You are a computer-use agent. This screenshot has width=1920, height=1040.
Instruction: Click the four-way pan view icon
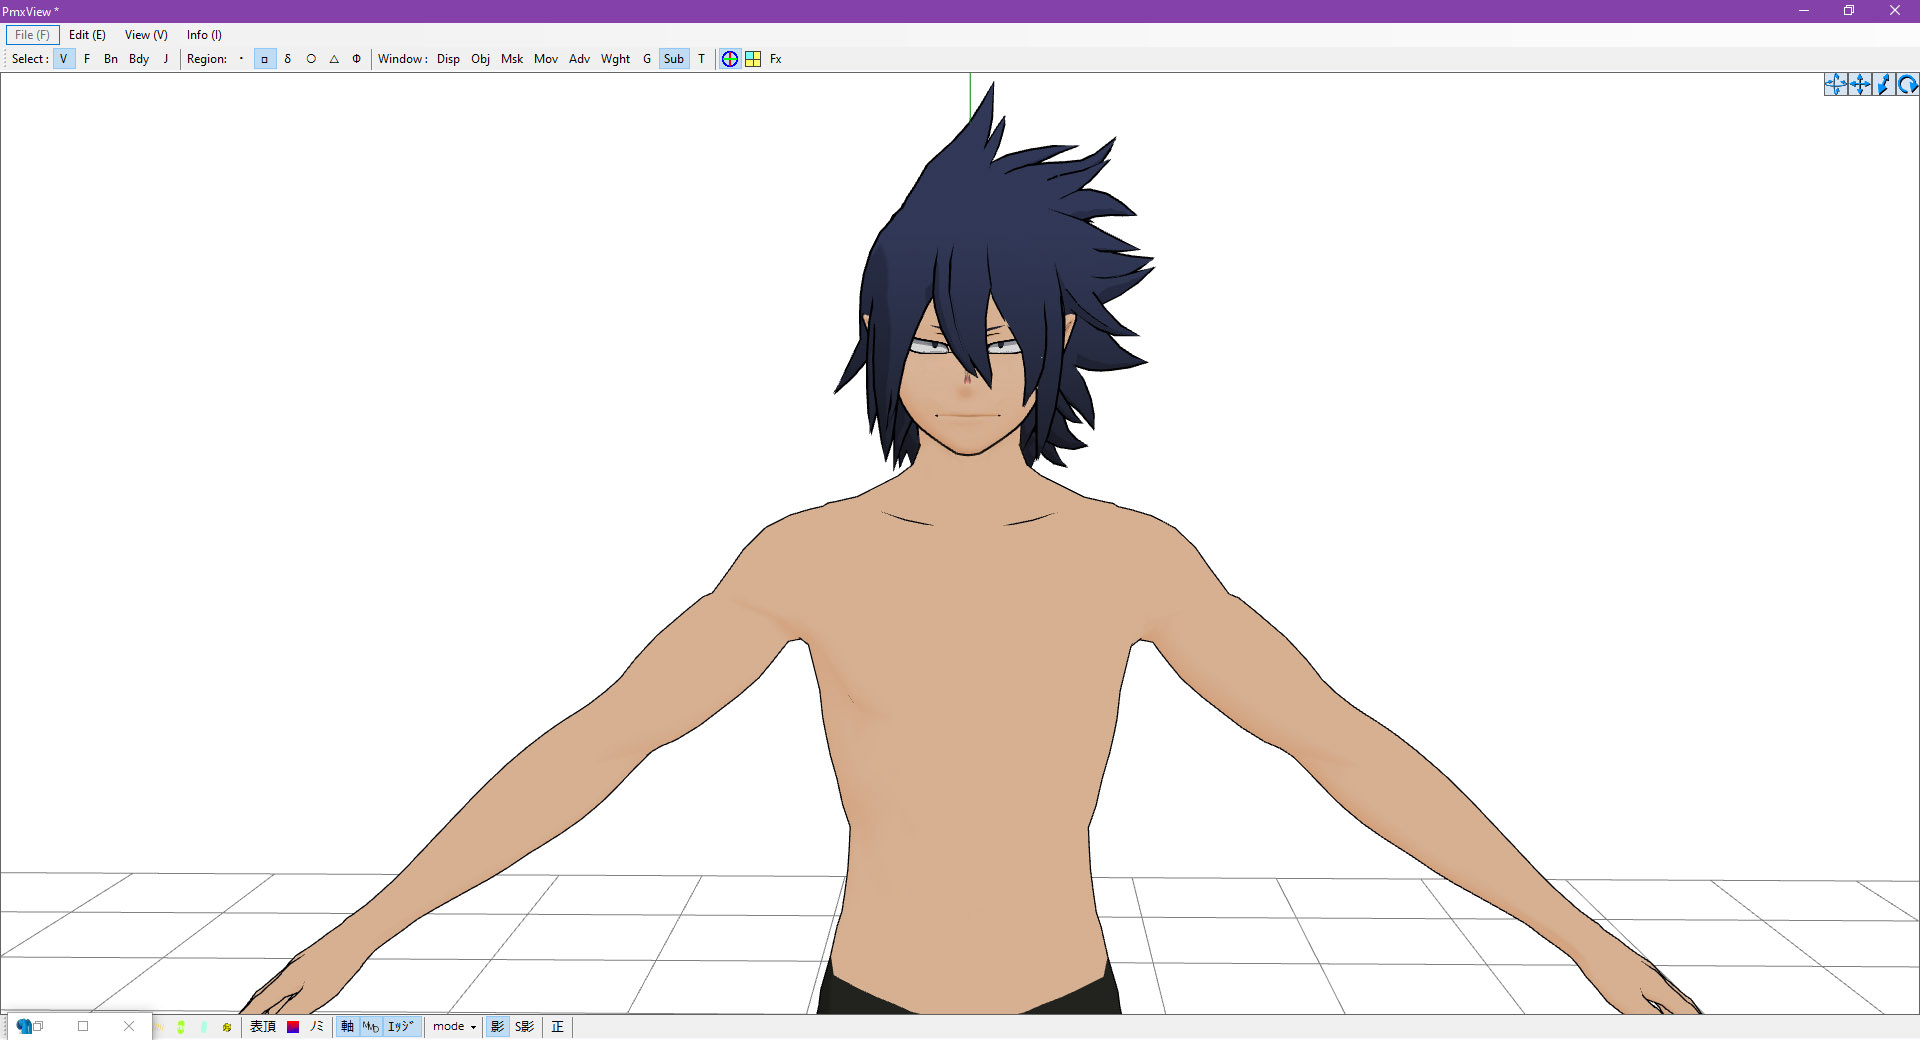point(1860,85)
